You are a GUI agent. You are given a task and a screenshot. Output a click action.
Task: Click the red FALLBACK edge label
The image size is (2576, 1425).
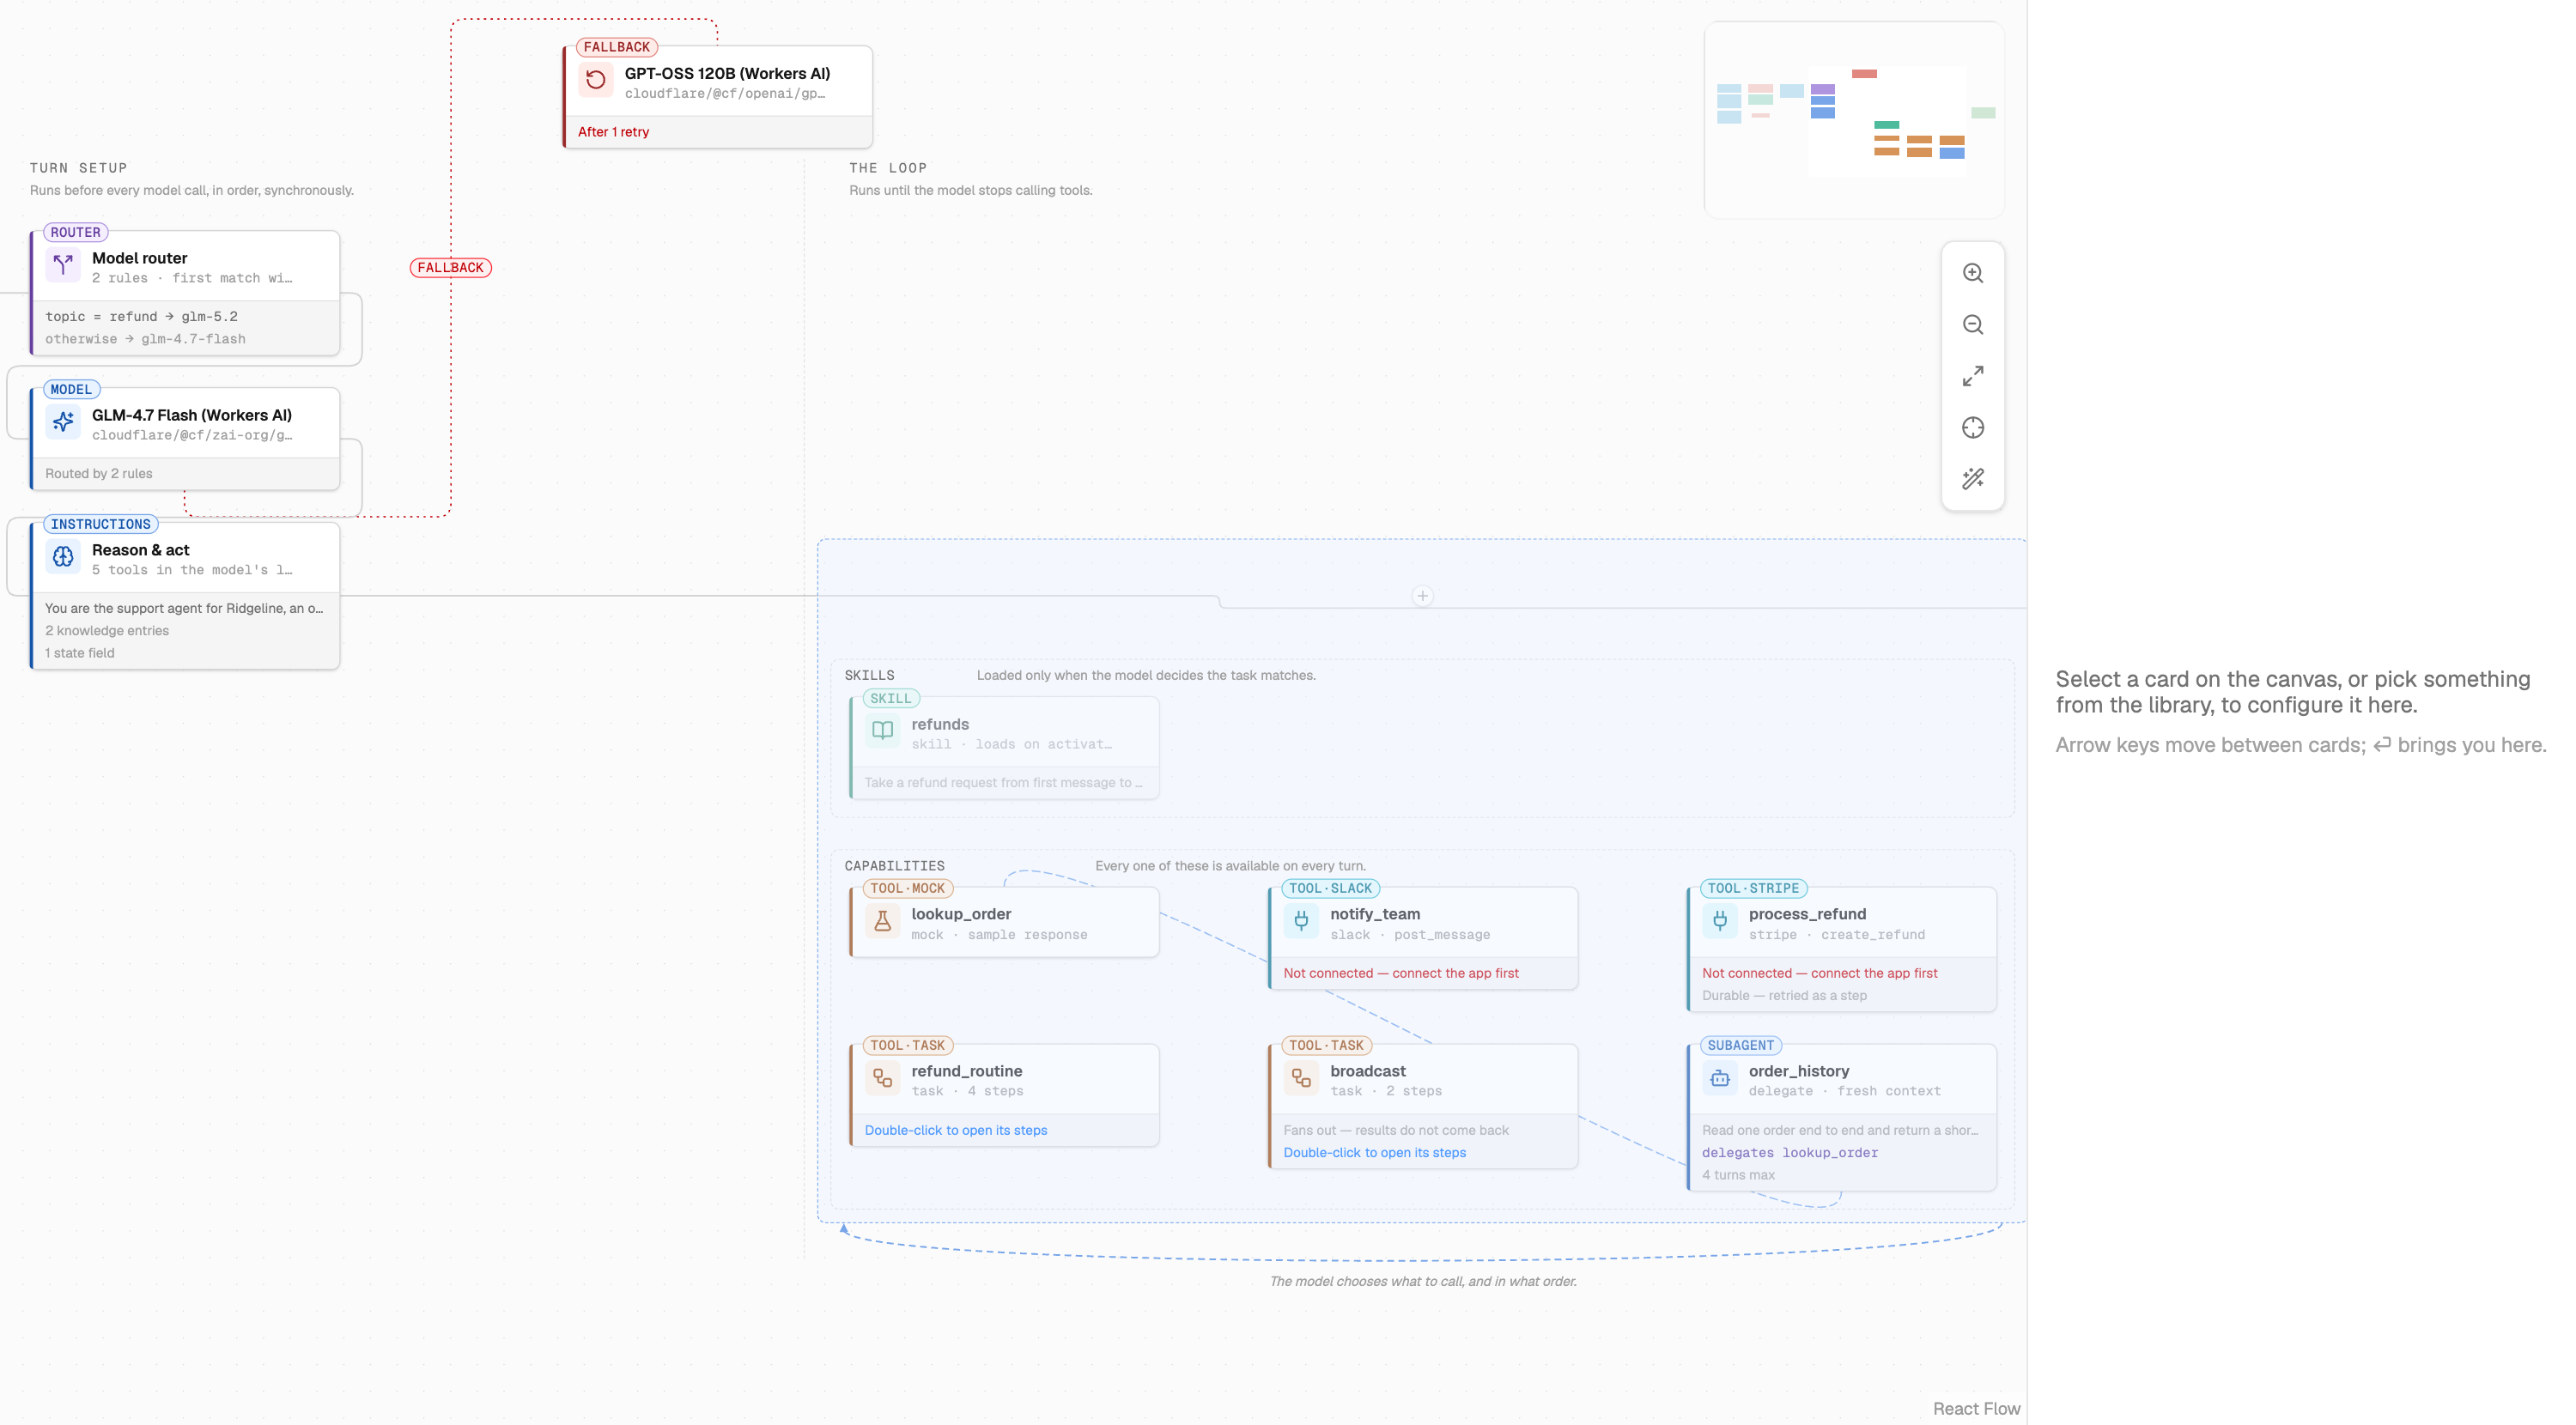450,268
